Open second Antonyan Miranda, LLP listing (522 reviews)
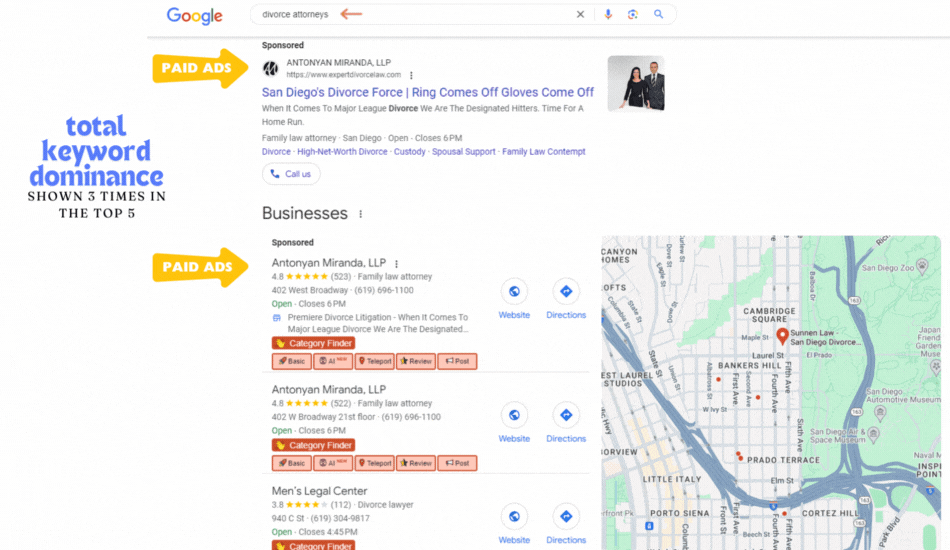This screenshot has width=950, height=550. click(x=328, y=389)
